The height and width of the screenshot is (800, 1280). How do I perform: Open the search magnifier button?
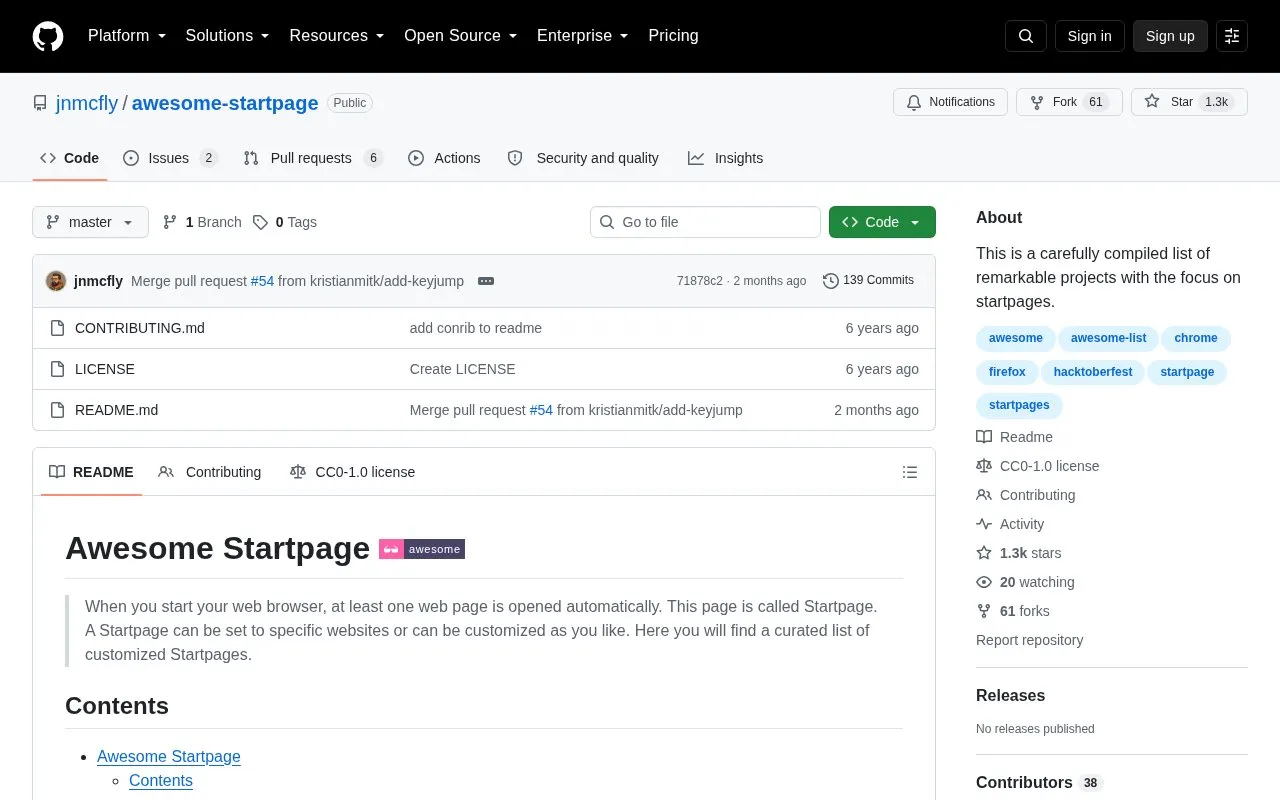[1026, 36]
